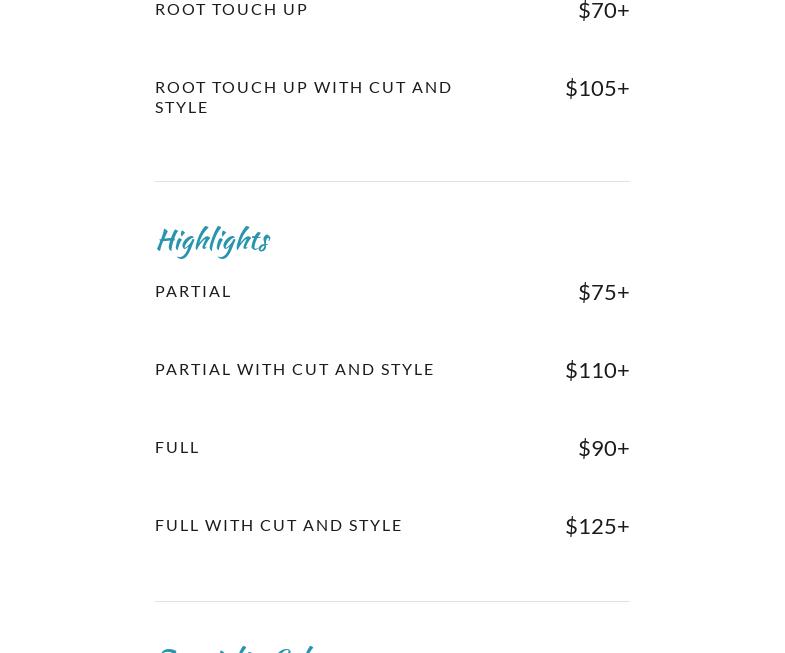Click the divider line below the $125+ row
This screenshot has height=653, width=785.
[x=392, y=601]
